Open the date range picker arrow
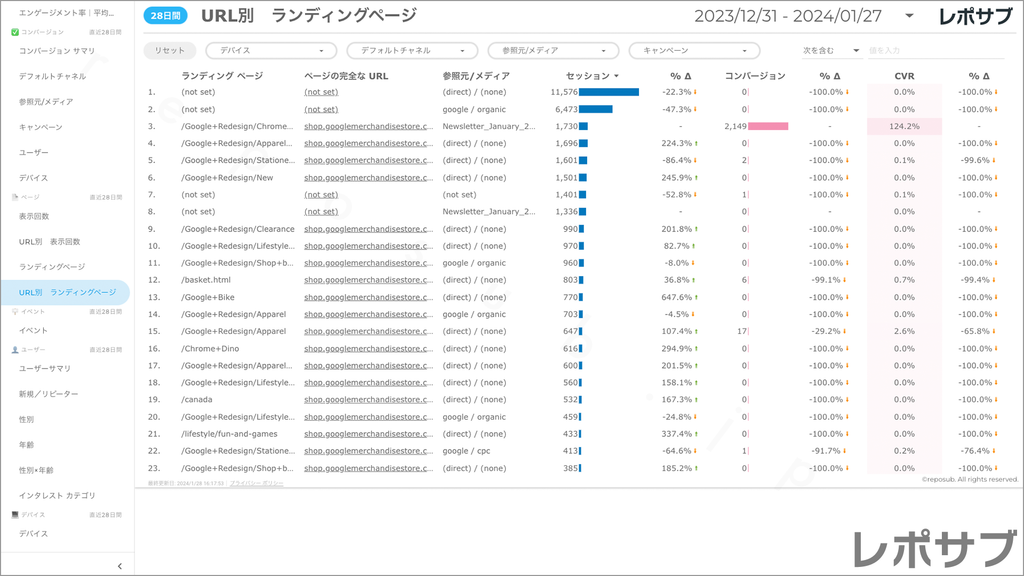The height and width of the screenshot is (576, 1024). pos(908,16)
